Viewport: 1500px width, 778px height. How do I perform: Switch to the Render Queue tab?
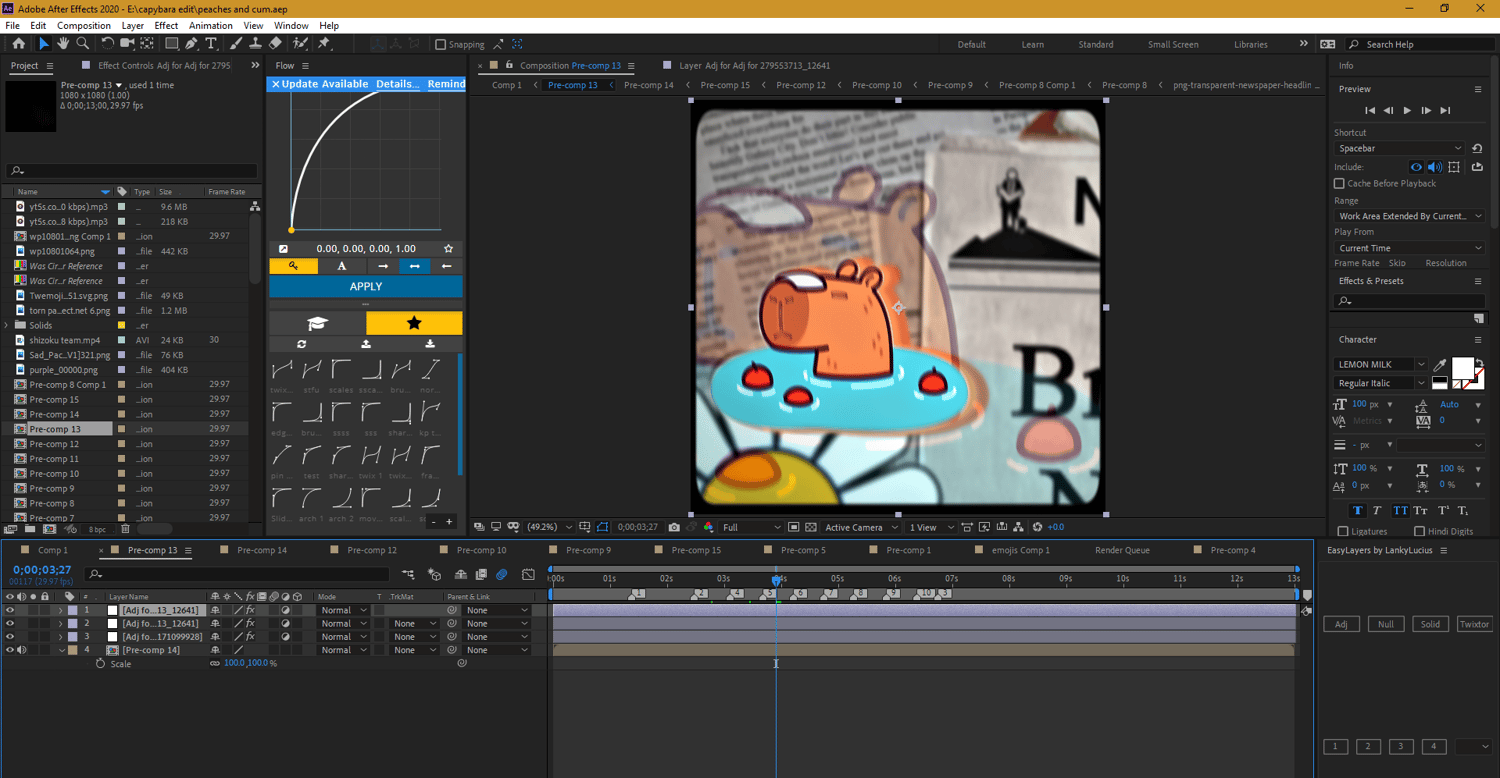pyautogui.click(x=1122, y=550)
